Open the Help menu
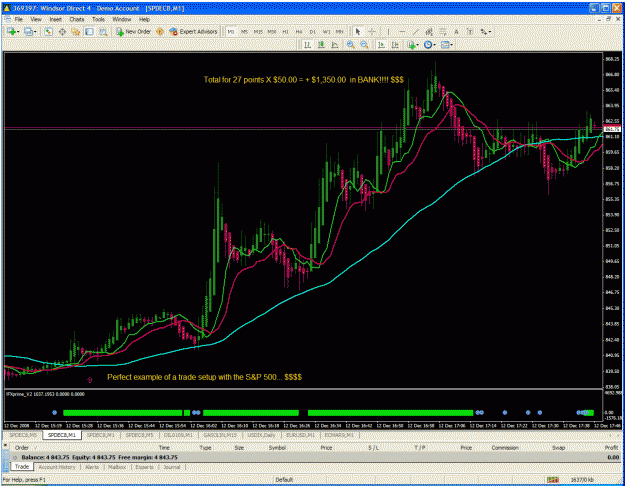Screen dimensions: 625x486 [x=144, y=19]
